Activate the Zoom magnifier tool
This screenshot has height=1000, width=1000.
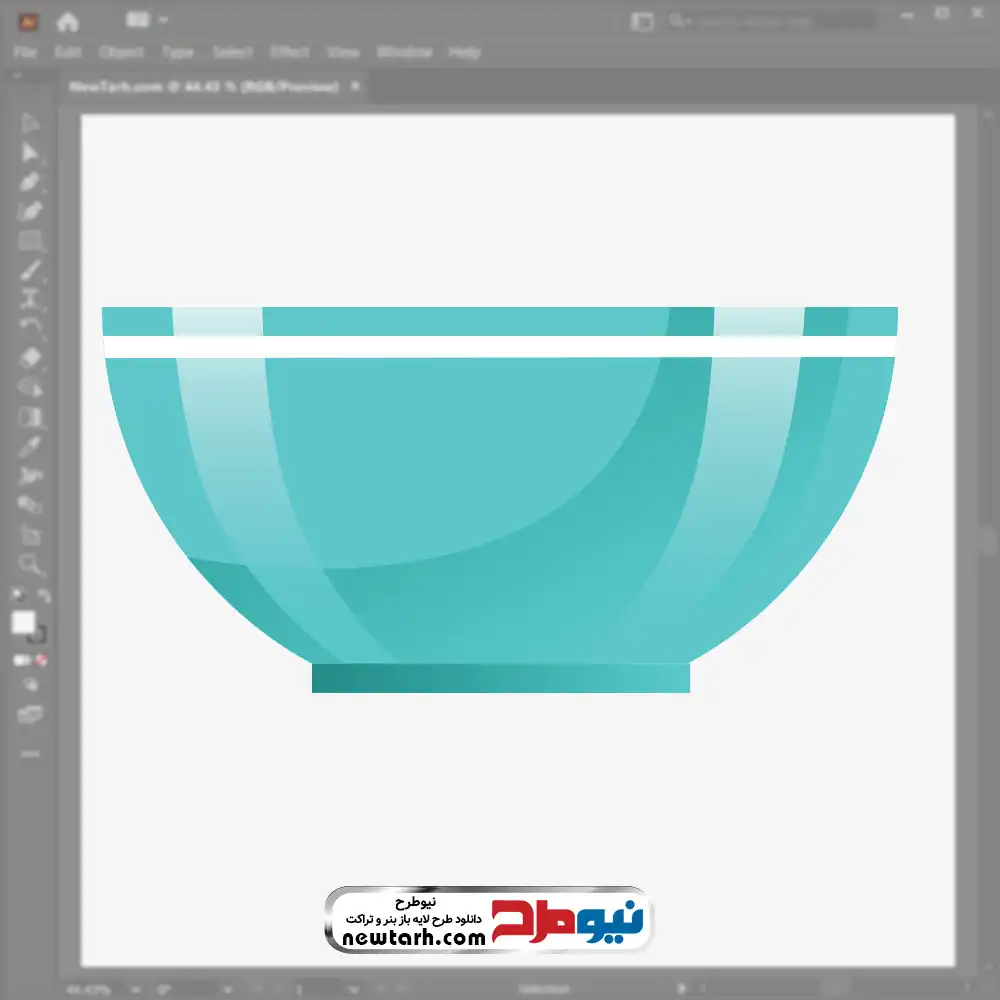tap(30, 565)
